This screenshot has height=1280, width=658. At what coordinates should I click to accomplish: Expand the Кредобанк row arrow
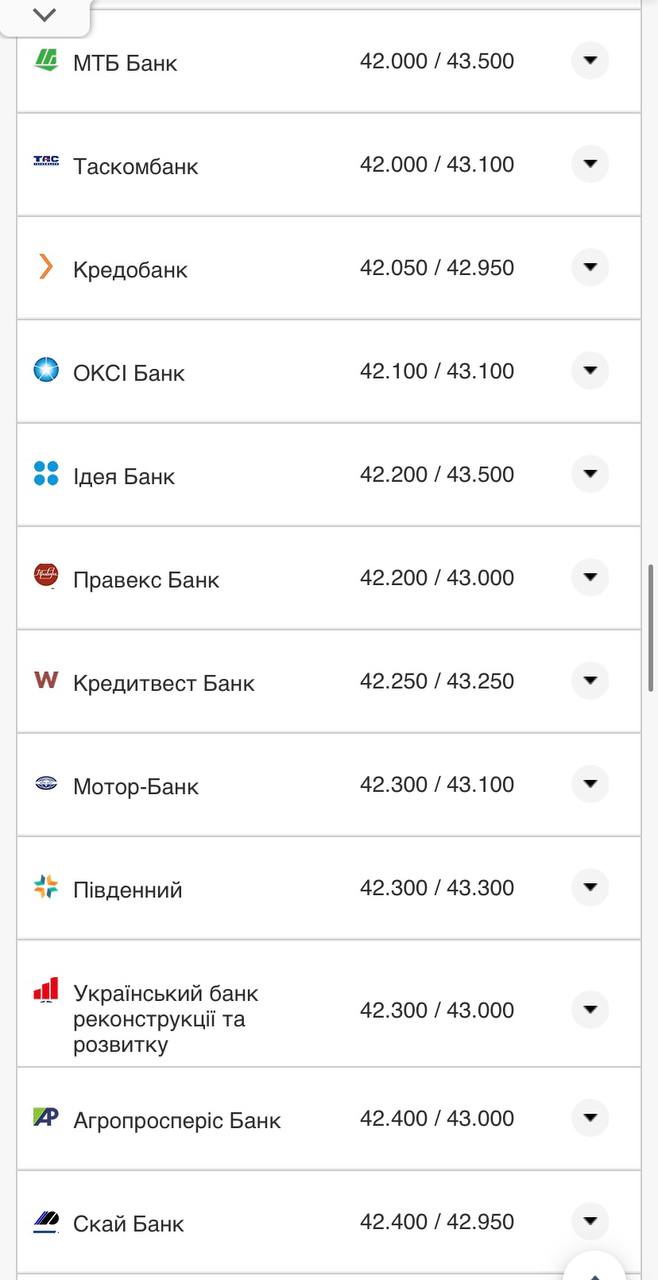point(590,267)
